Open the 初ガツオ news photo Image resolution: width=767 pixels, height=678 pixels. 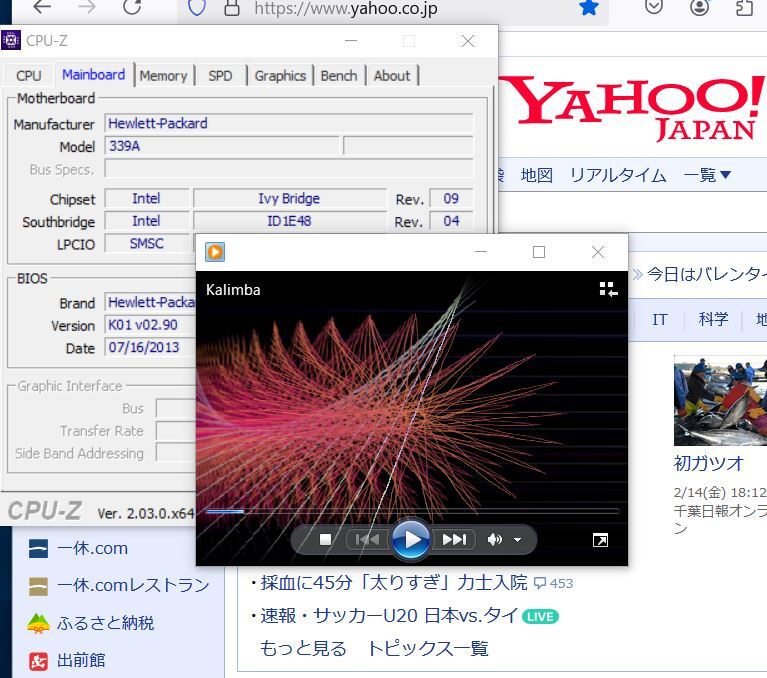[x=720, y=401]
